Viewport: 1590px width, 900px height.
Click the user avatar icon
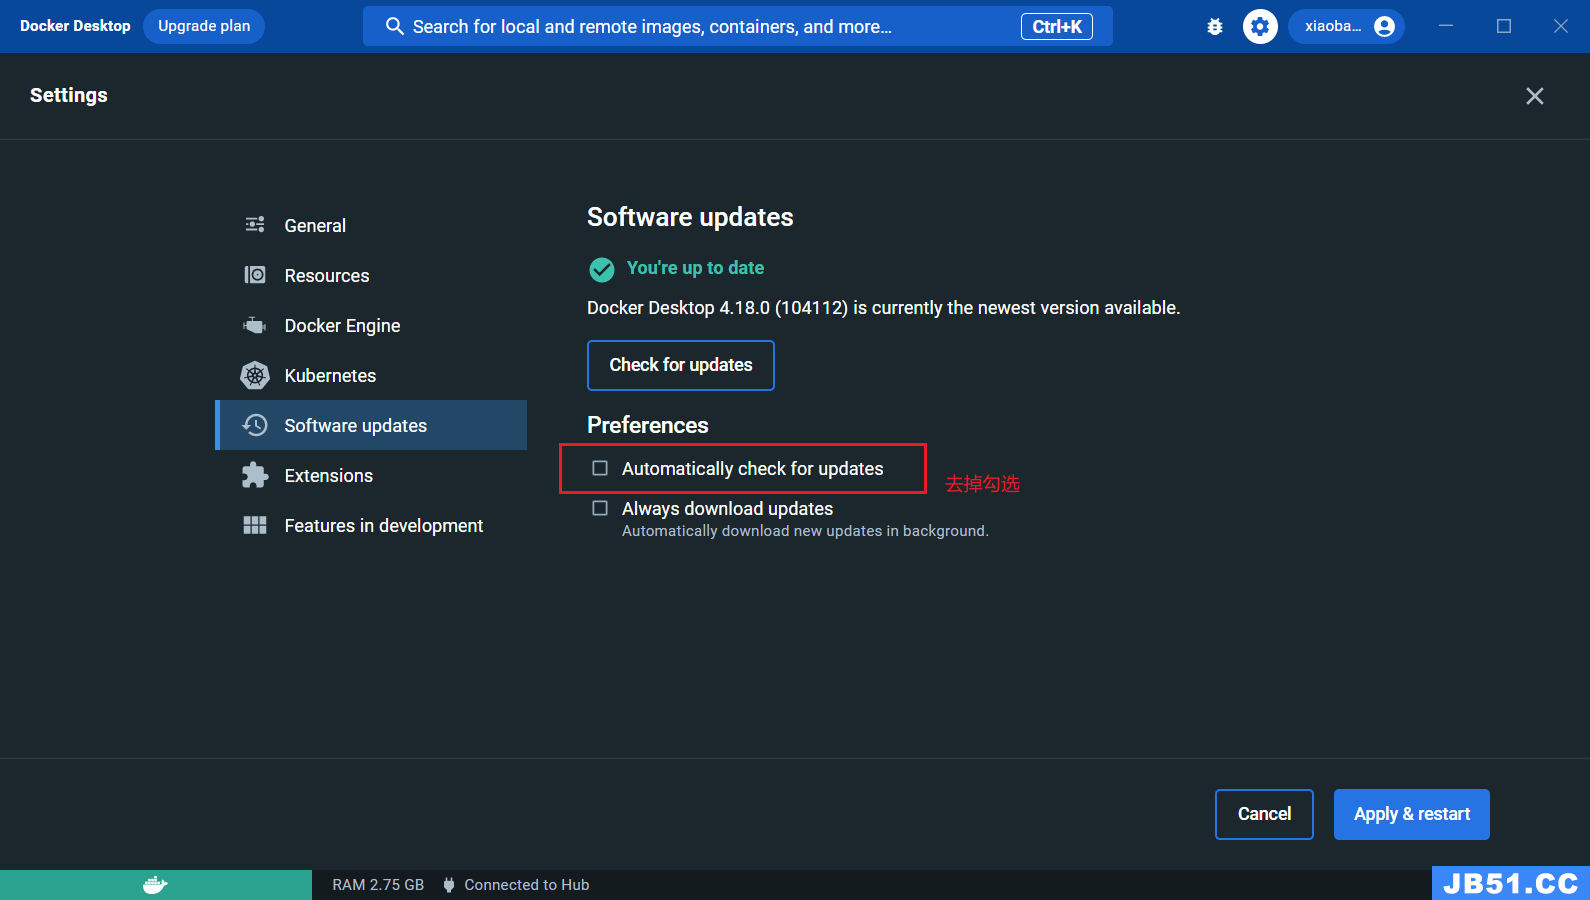pos(1384,27)
